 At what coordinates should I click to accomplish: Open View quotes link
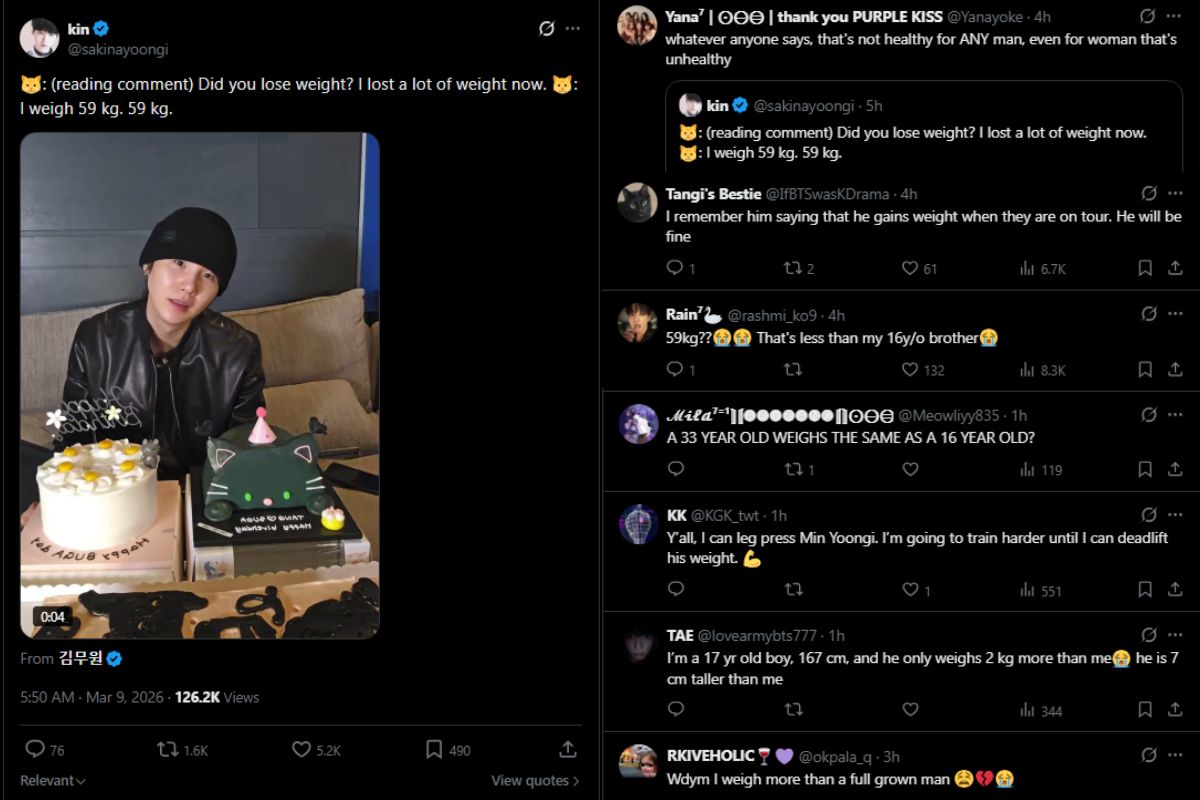(534, 781)
